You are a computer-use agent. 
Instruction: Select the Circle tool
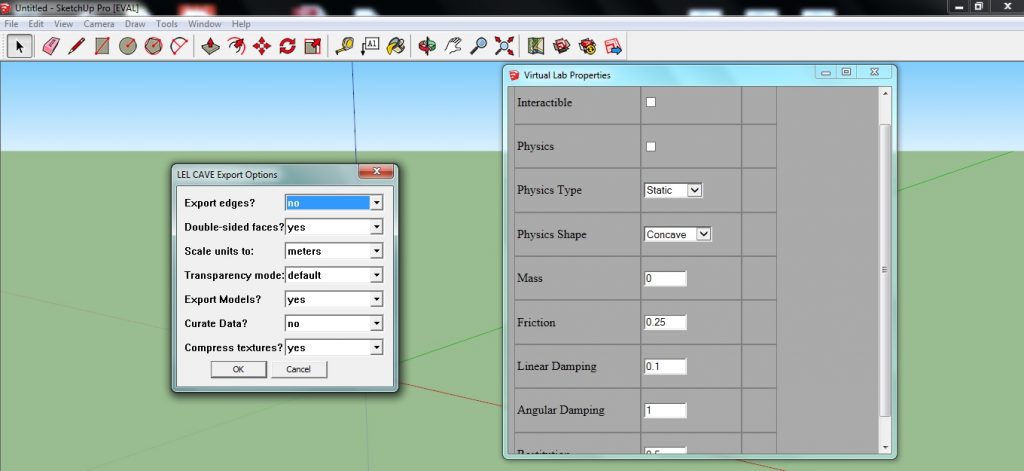(x=127, y=46)
